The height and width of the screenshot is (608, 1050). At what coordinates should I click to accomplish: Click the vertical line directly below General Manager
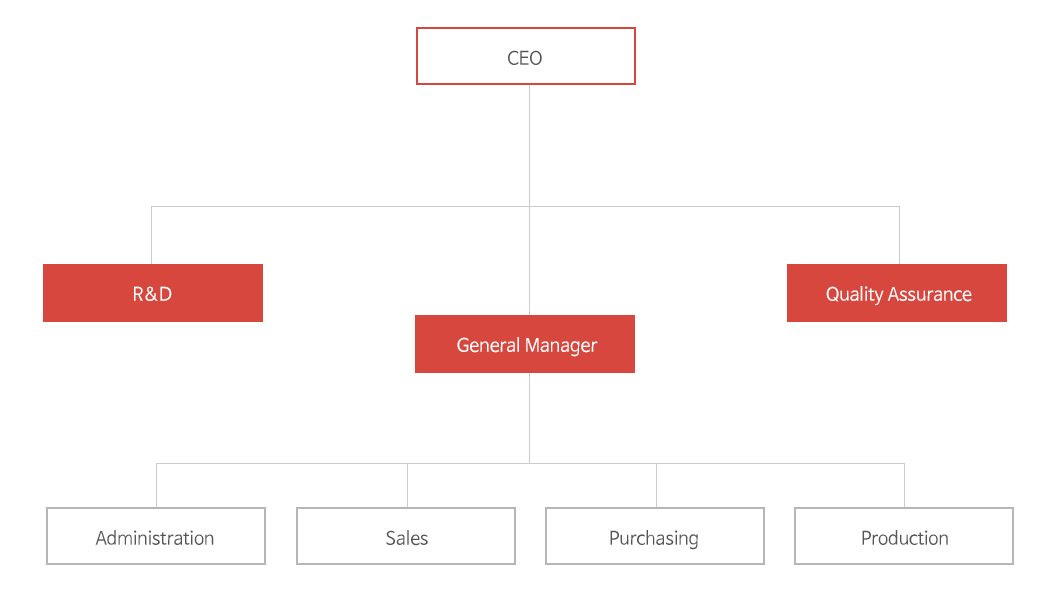(530, 418)
